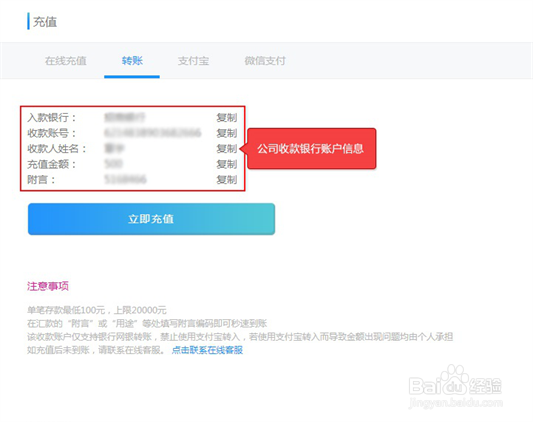
Task: Copy the 入款银行 value with 复制
Action: click(227, 118)
